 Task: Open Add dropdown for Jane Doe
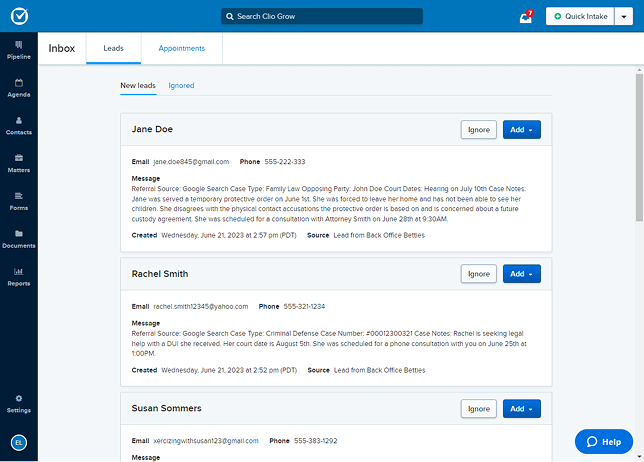522,130
